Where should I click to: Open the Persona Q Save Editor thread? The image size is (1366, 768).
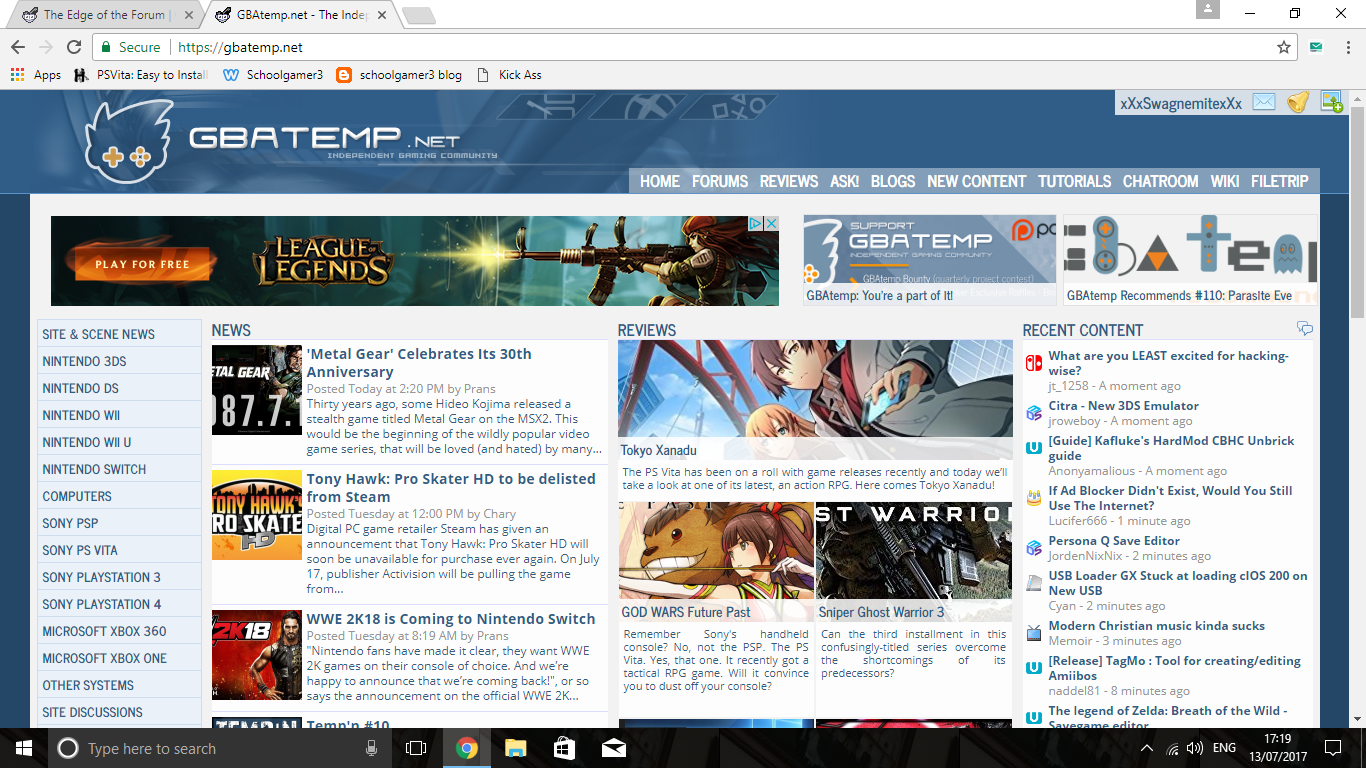tap(1114, 540)
